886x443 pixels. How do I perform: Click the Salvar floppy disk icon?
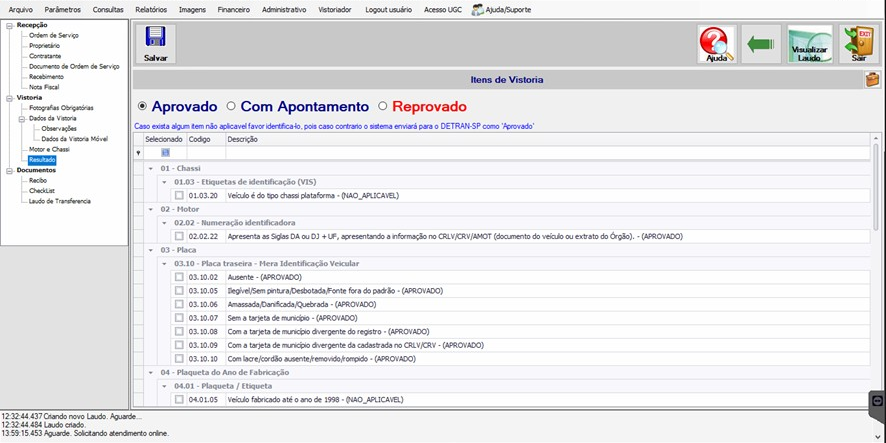pos(155,38)
